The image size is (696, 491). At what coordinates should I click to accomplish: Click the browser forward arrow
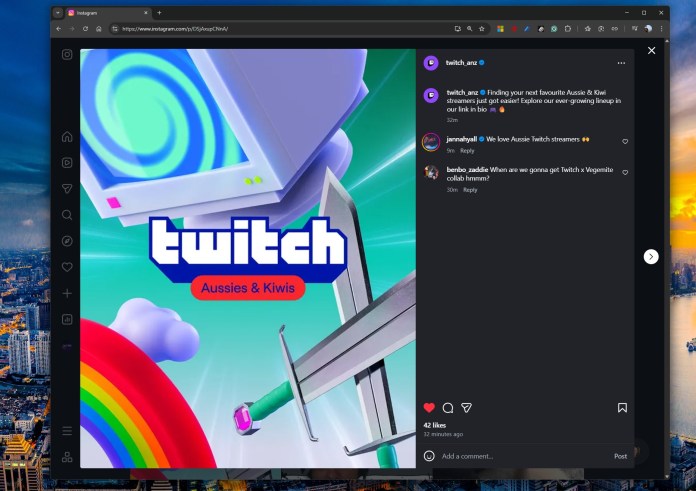tap(72, 29)
